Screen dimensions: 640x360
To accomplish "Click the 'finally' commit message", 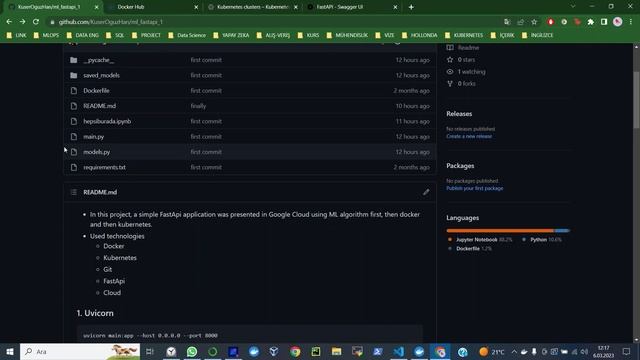I will pos(198,106).
